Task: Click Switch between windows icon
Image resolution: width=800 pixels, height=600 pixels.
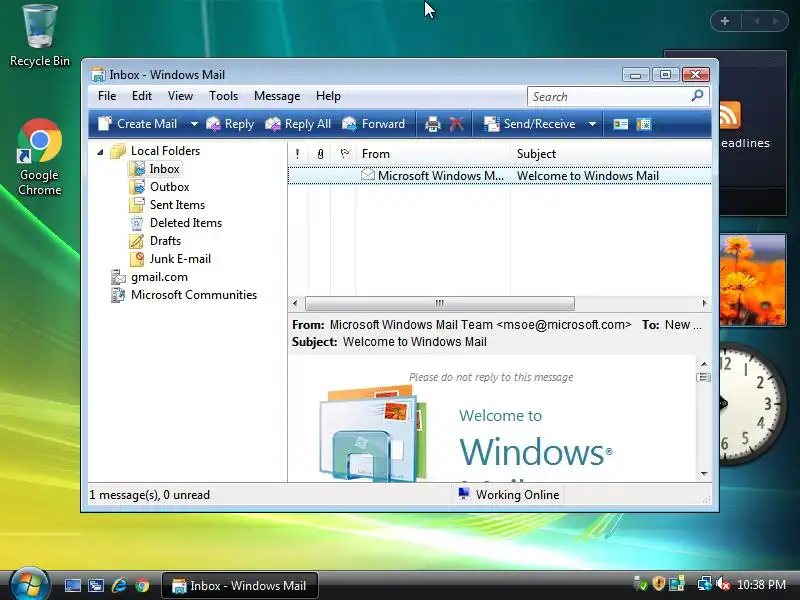Action: pyautogui.click(x=96, y=585)
